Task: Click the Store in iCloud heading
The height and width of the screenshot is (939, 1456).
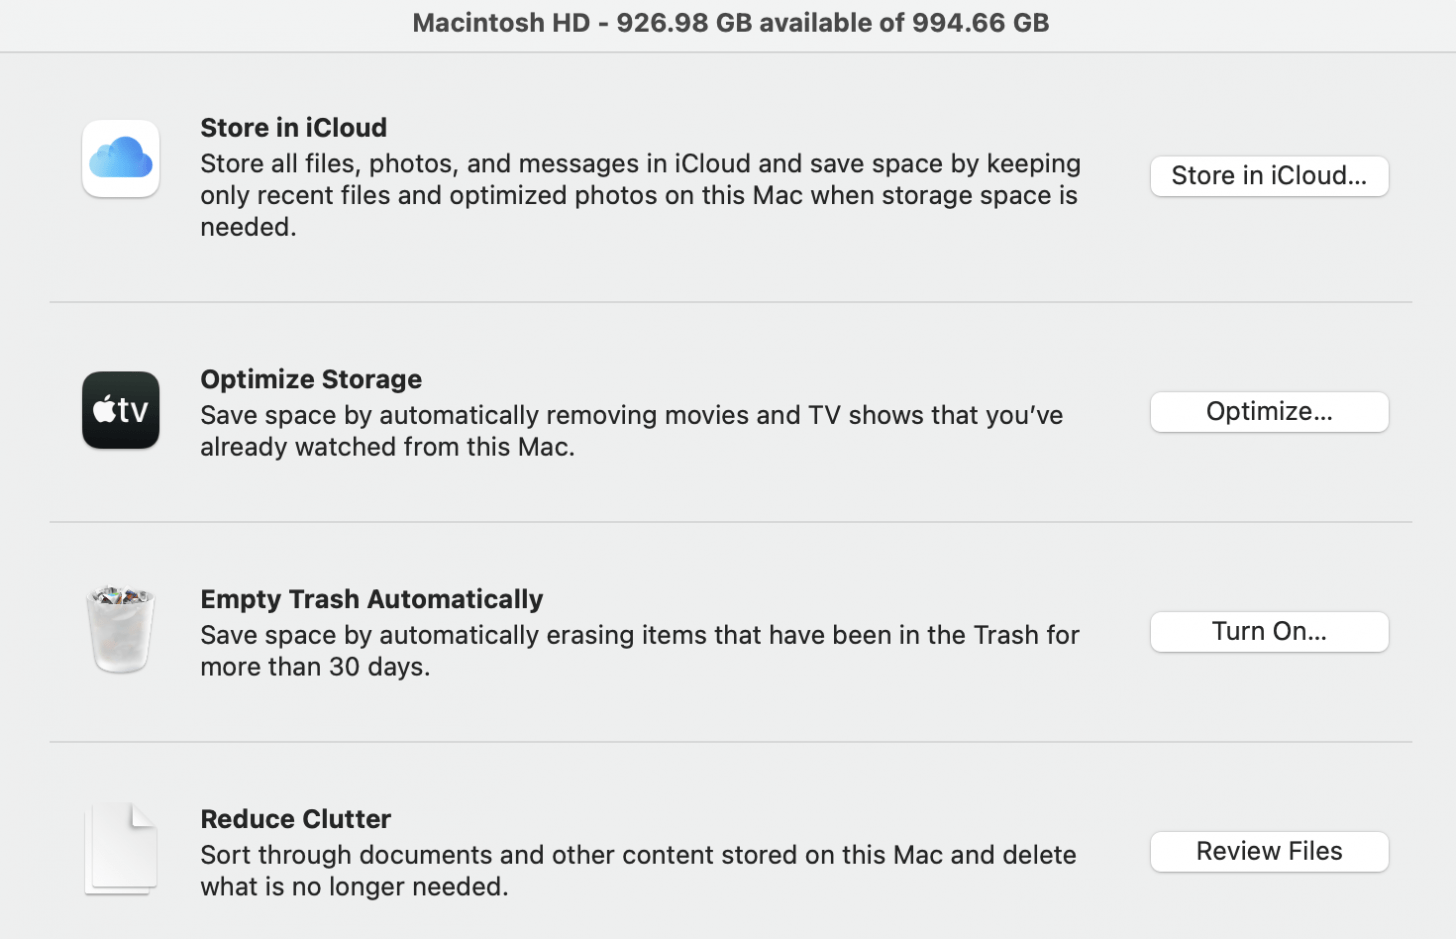Action: [293, 128]
